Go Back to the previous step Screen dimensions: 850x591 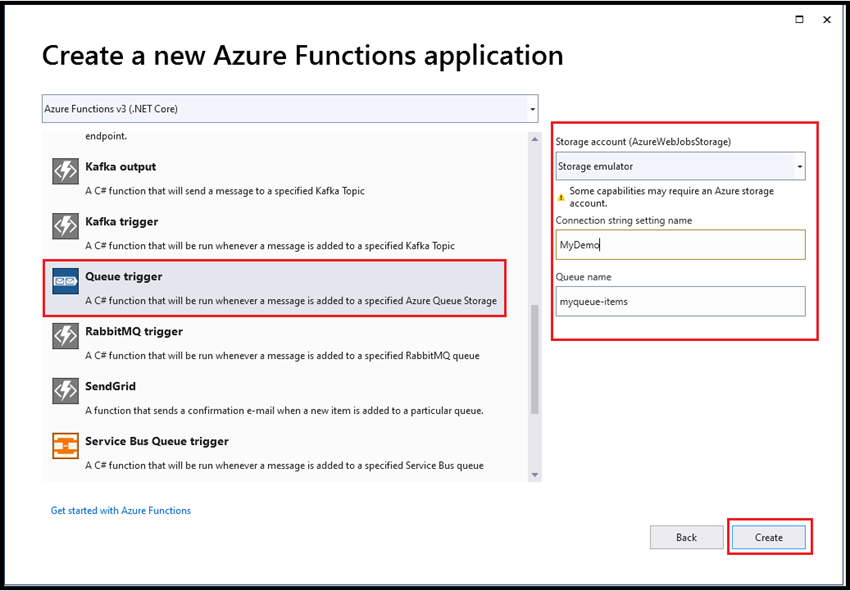click(x=686, y=537)
